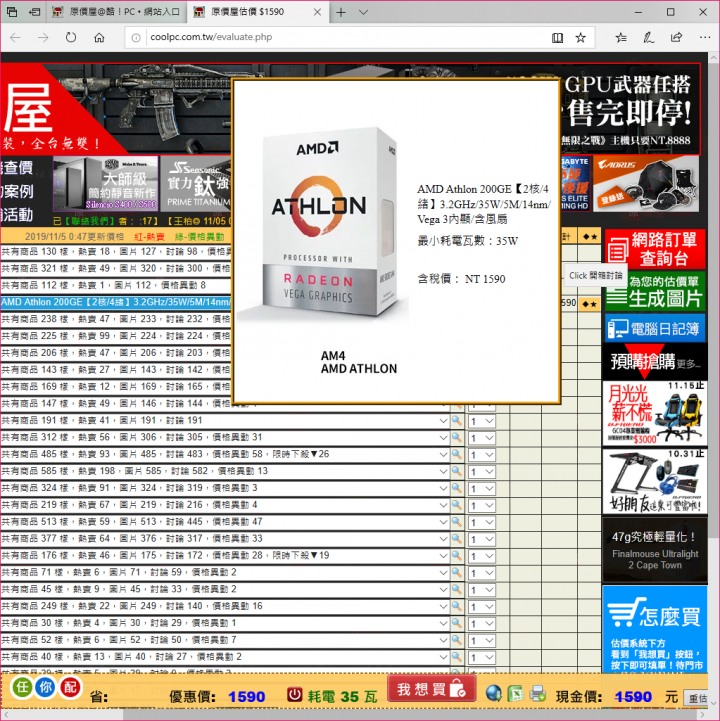The height and width of the screenshot is (721, 720).
Task: Click the vertical page scrollbar up arrow
Action: tap(713, 58)
